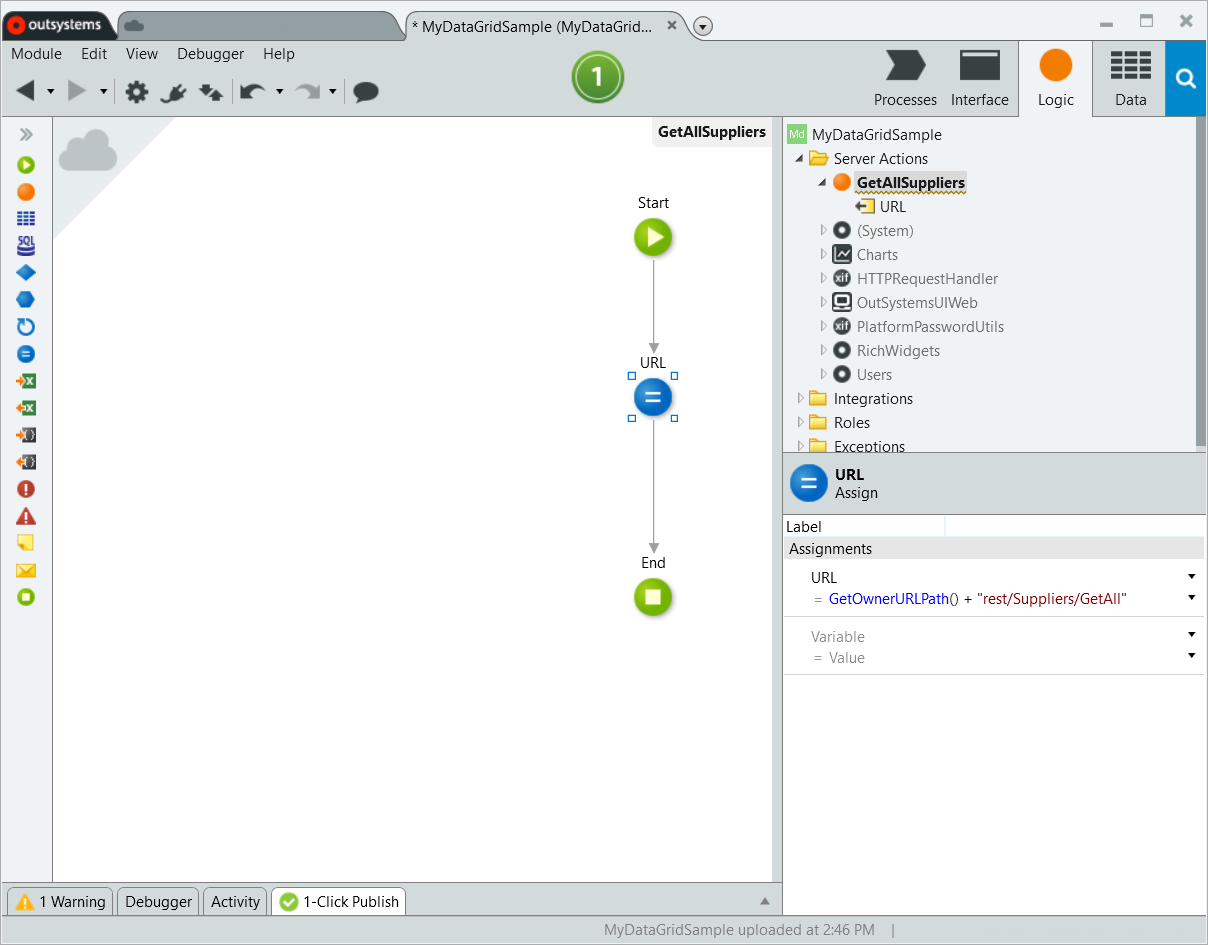This screenshot has width=1208, height=945.
Task: Open the Debugger menu
Action: coord(210,54)
